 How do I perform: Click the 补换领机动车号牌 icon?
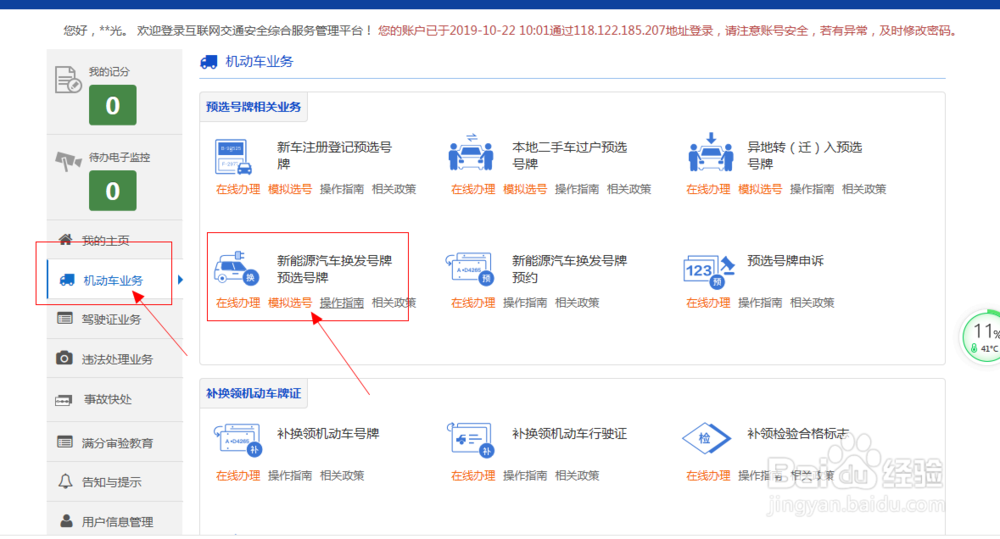(237, 439)
